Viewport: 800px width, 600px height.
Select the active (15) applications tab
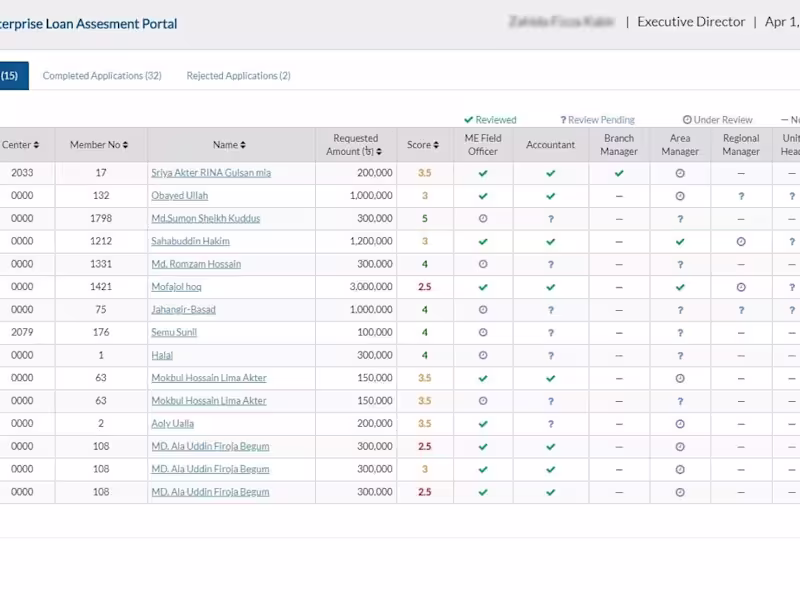pos(13,76)
